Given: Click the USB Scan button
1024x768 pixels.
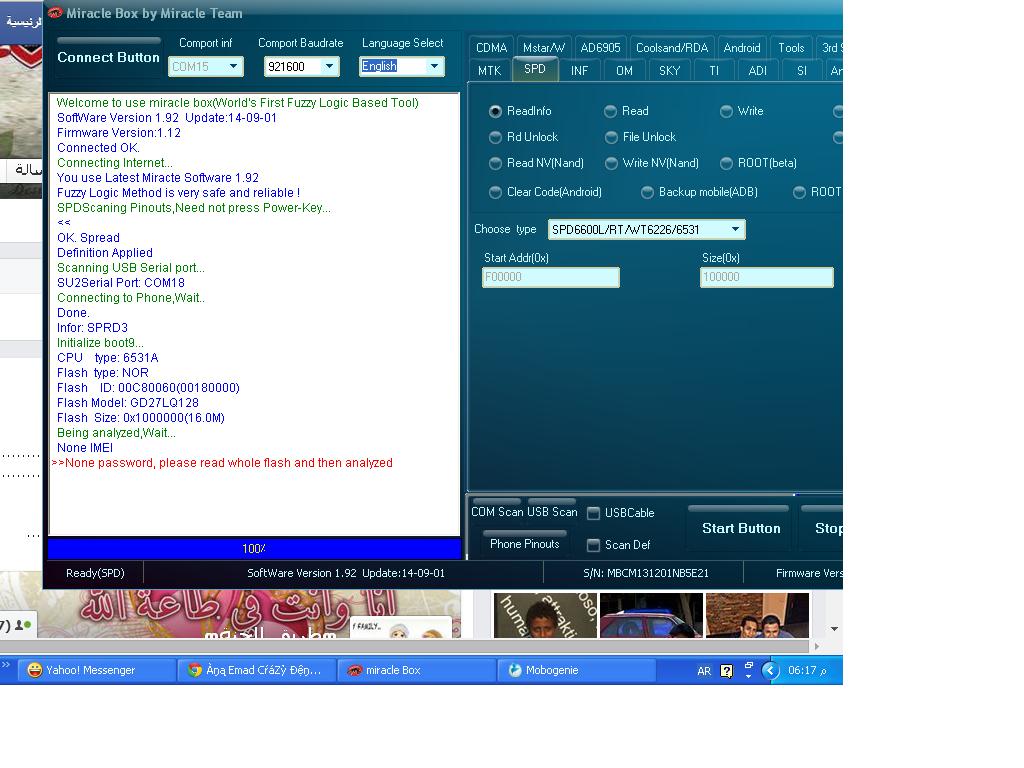Looking at the screenshot, I should (552, 511).
